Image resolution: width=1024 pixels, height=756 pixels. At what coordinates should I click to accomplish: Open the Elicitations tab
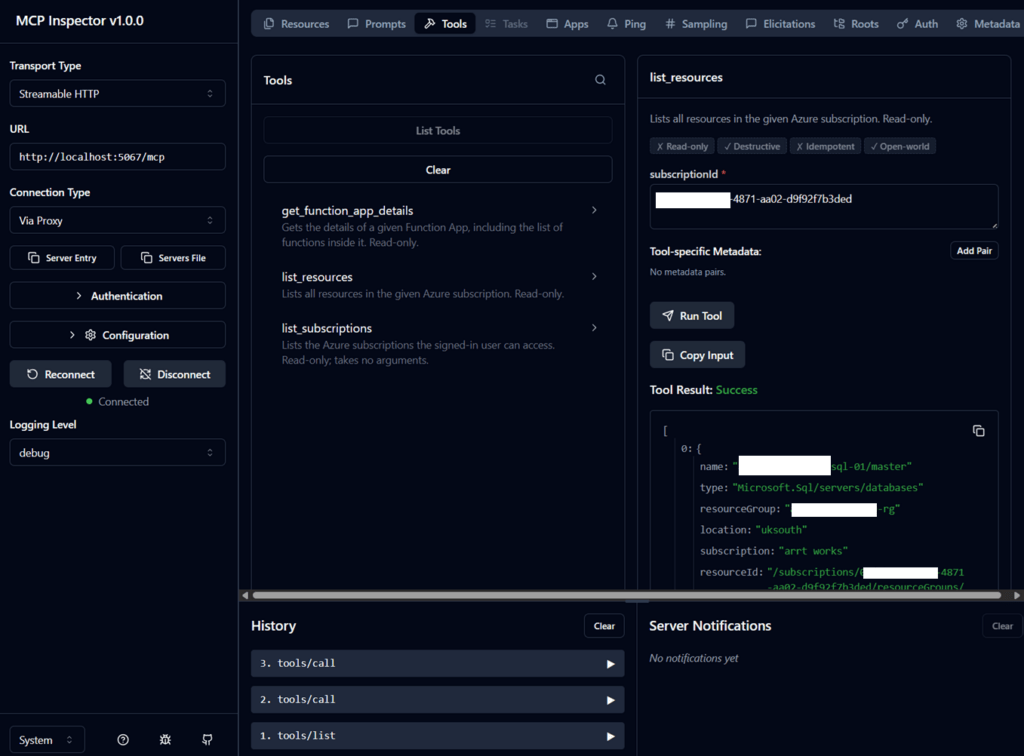(x=780, y=24)
